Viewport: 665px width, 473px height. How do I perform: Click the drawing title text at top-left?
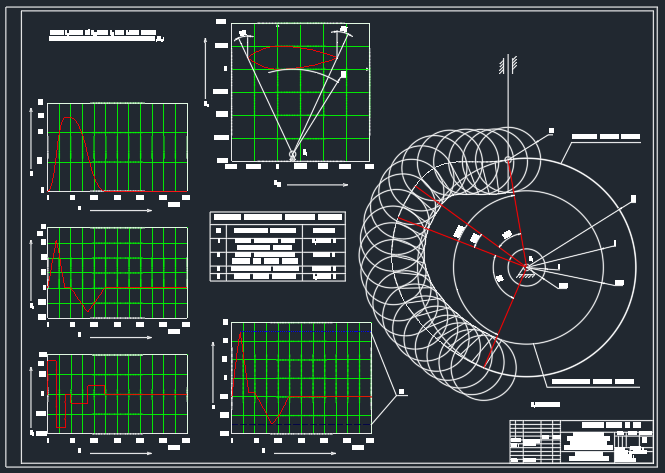point(106,36)
